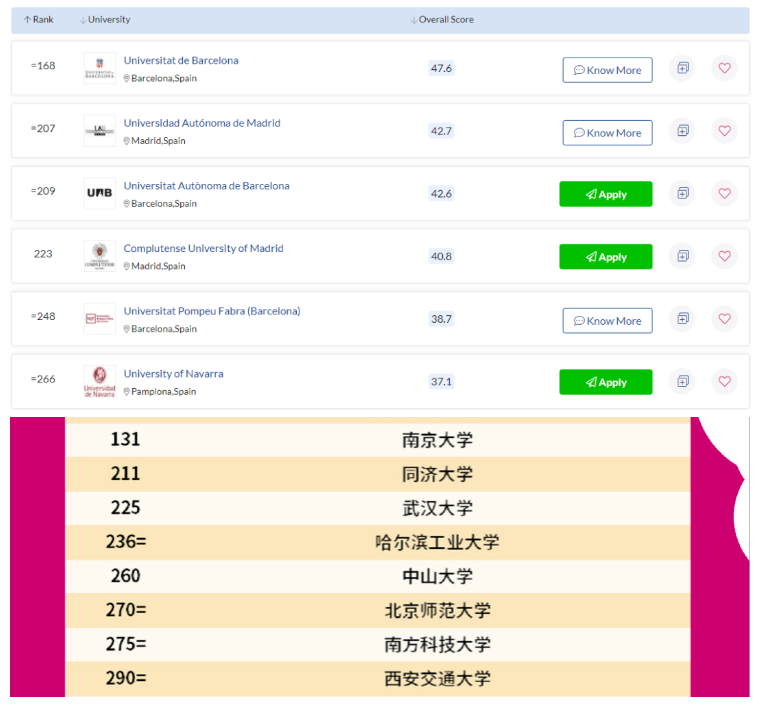Add Universidad Autónoma de Madrid to compare

tap(682, 130)
